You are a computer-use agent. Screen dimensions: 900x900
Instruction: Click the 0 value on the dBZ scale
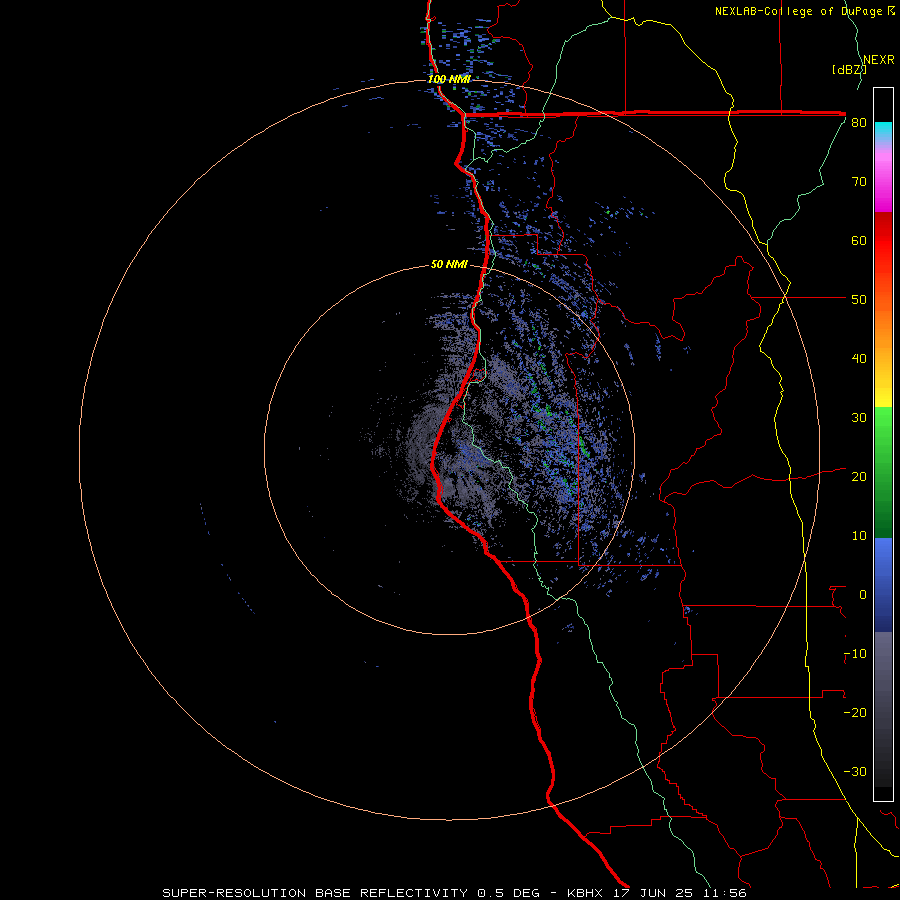click(863, 595)
